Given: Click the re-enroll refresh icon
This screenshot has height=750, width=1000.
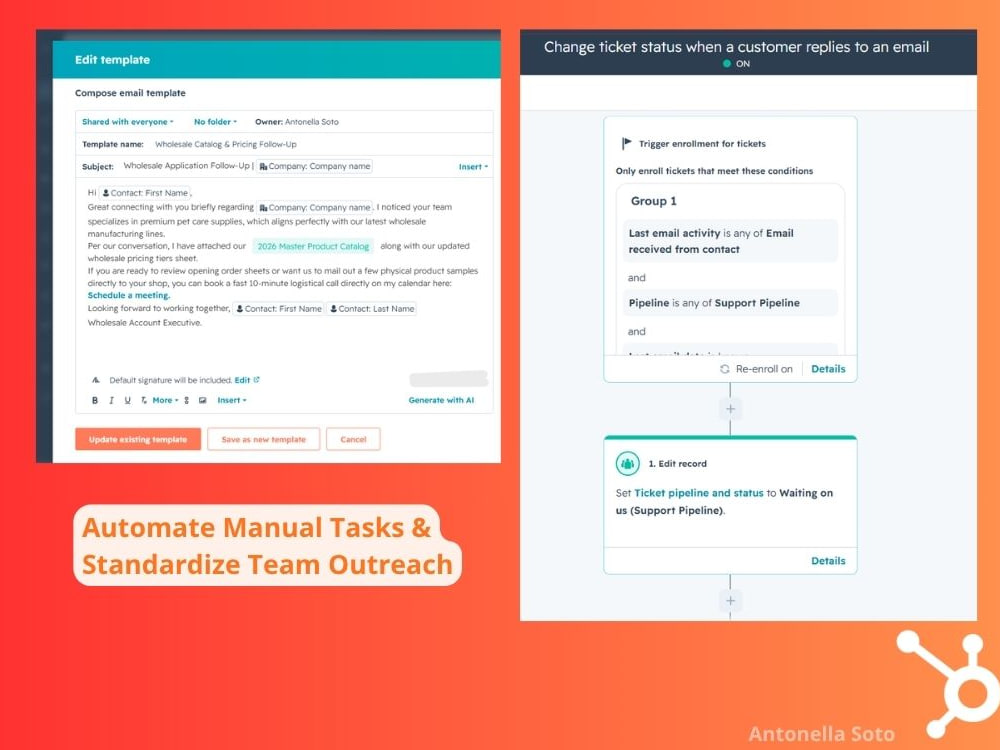Looking at the screenshot, I should click(724, 369).
